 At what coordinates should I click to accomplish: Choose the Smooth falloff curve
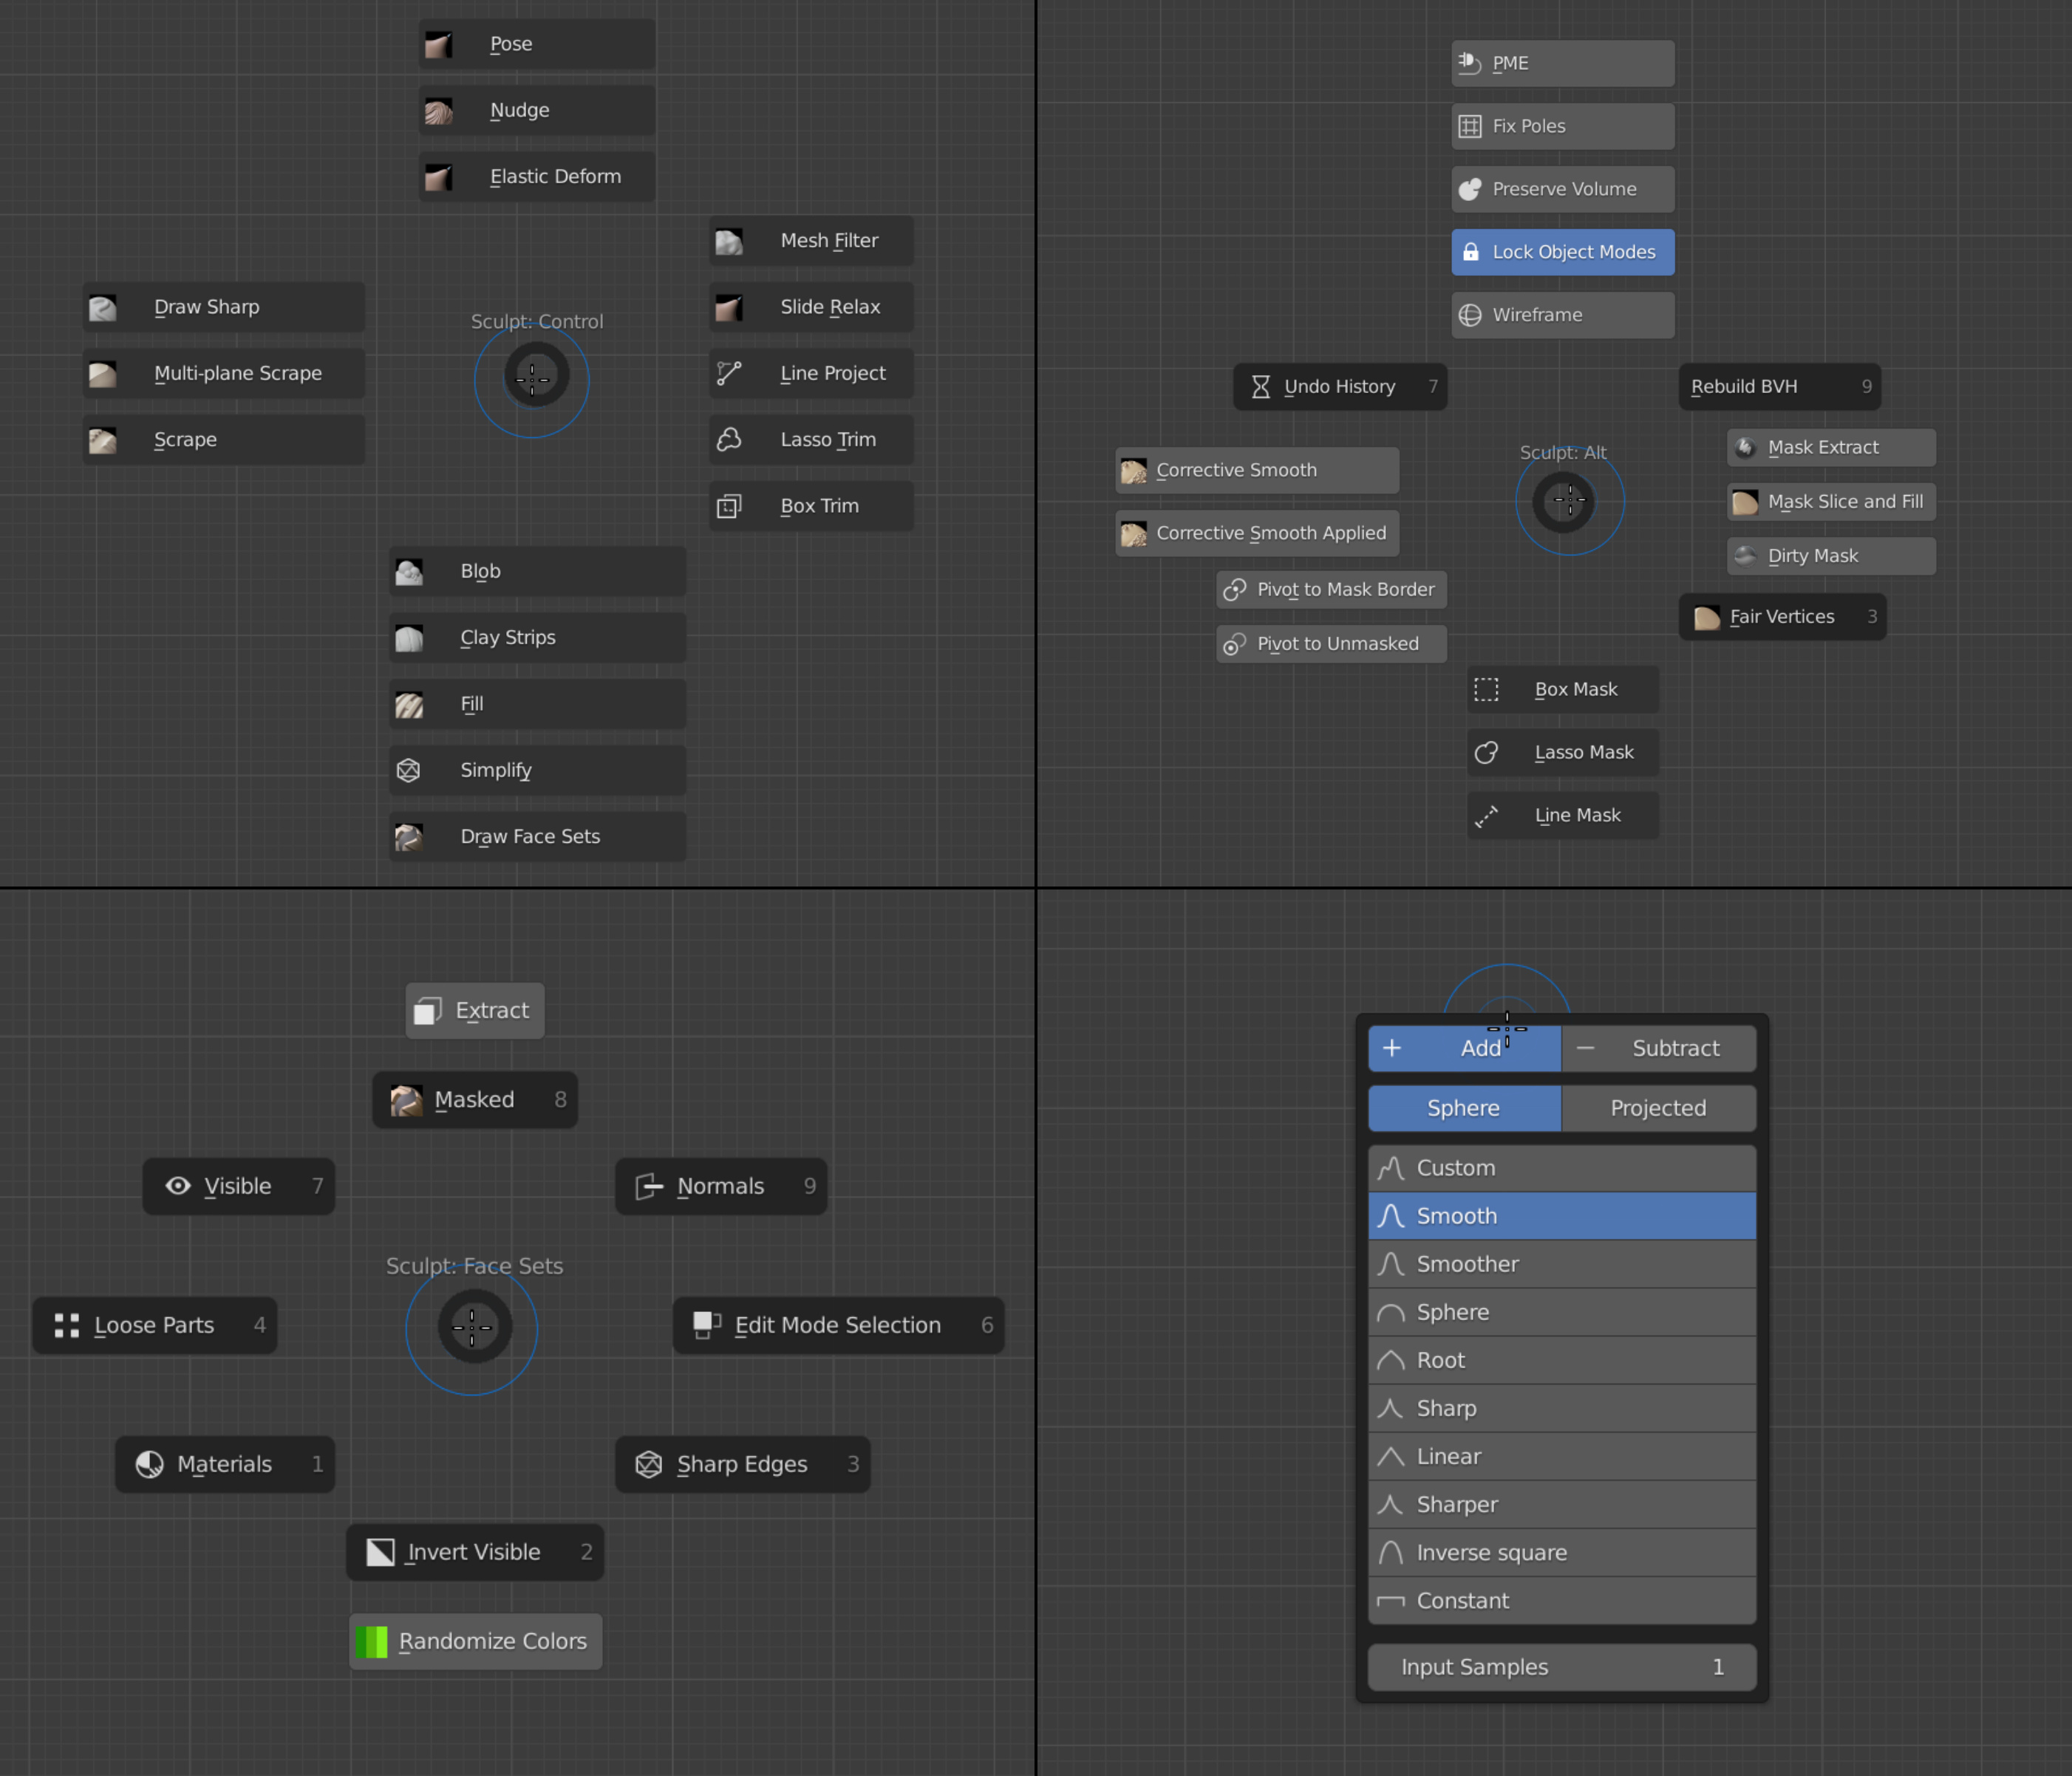click(1562, 1216)
